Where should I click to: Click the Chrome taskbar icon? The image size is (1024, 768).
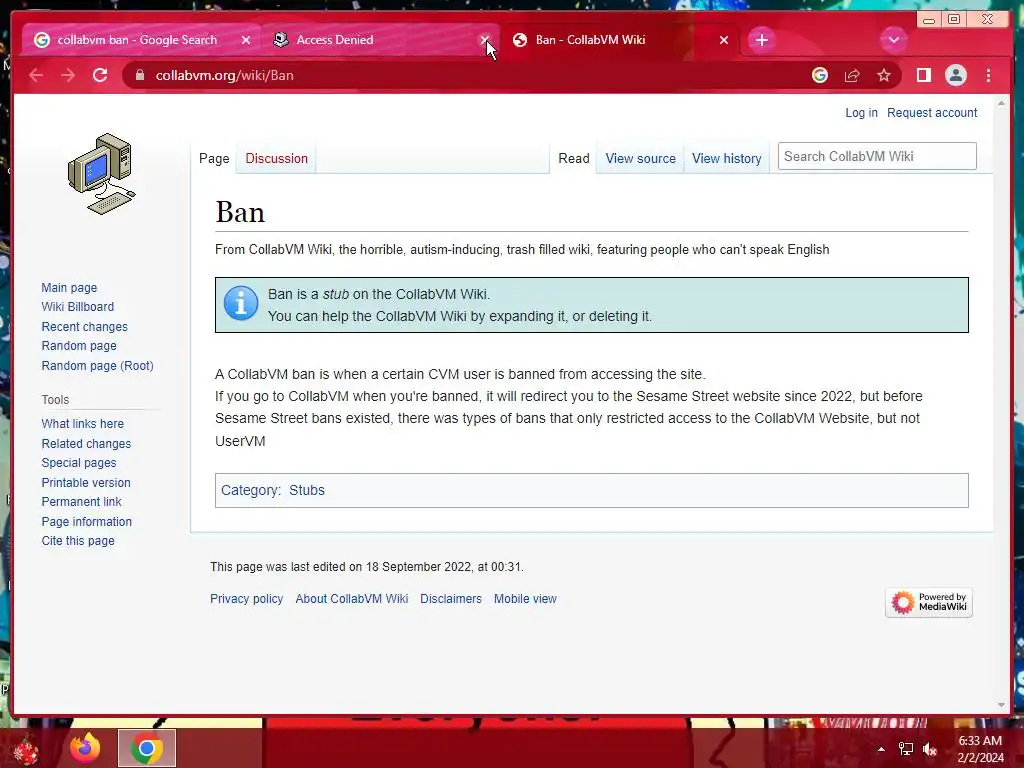(146, 748)
